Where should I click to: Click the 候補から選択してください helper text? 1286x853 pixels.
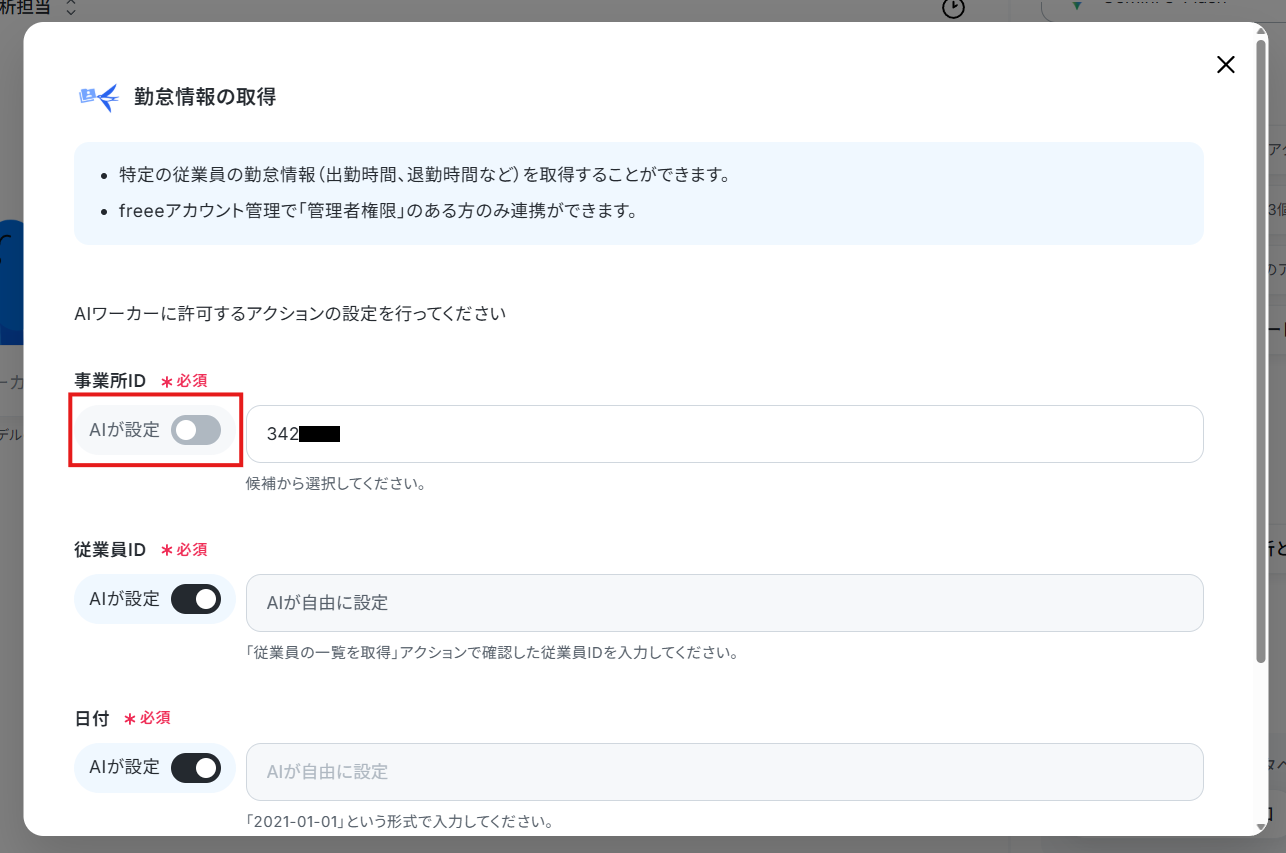click(x=336, y=484)
